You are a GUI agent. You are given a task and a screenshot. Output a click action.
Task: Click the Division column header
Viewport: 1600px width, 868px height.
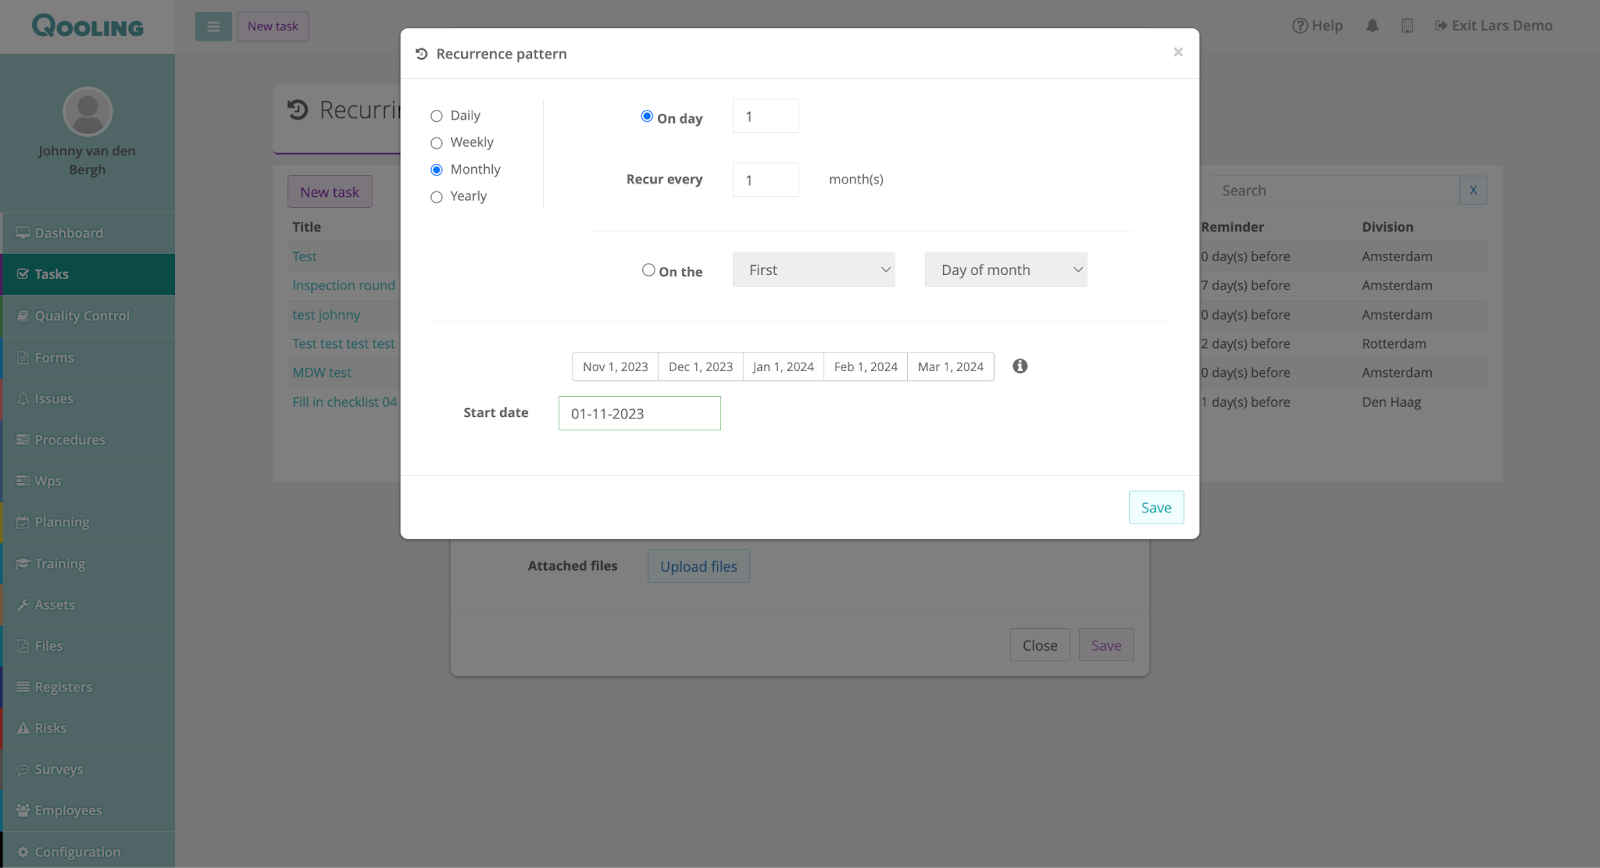1388,227
